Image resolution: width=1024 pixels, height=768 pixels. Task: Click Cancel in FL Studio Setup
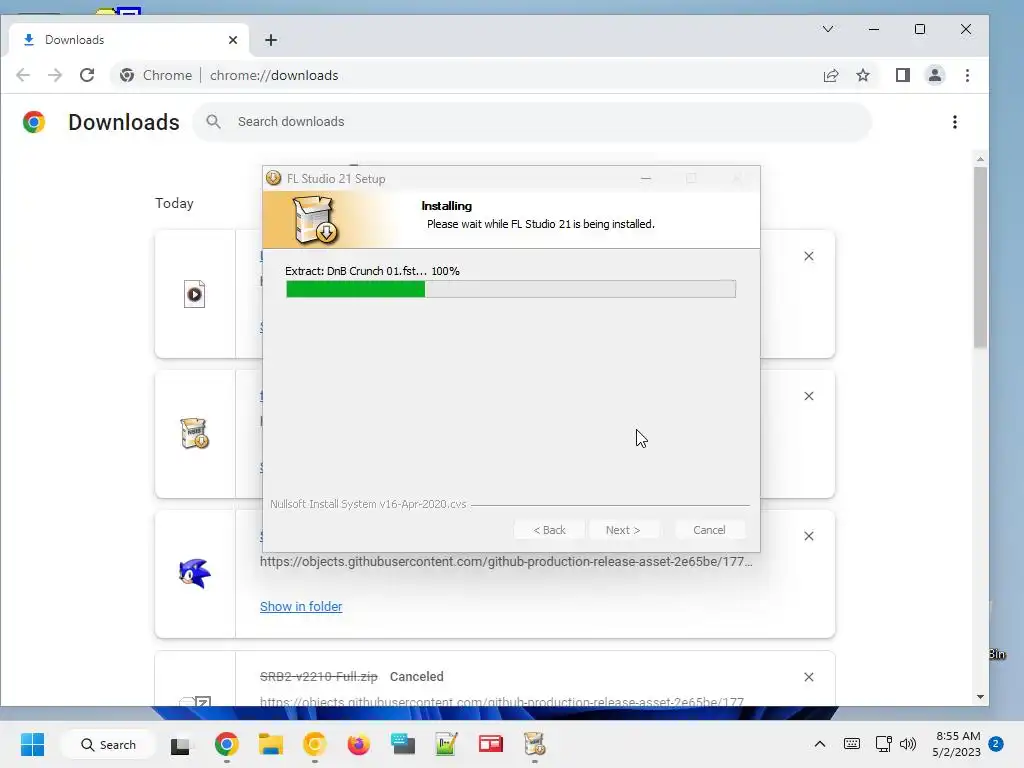(x=709, y=530)
